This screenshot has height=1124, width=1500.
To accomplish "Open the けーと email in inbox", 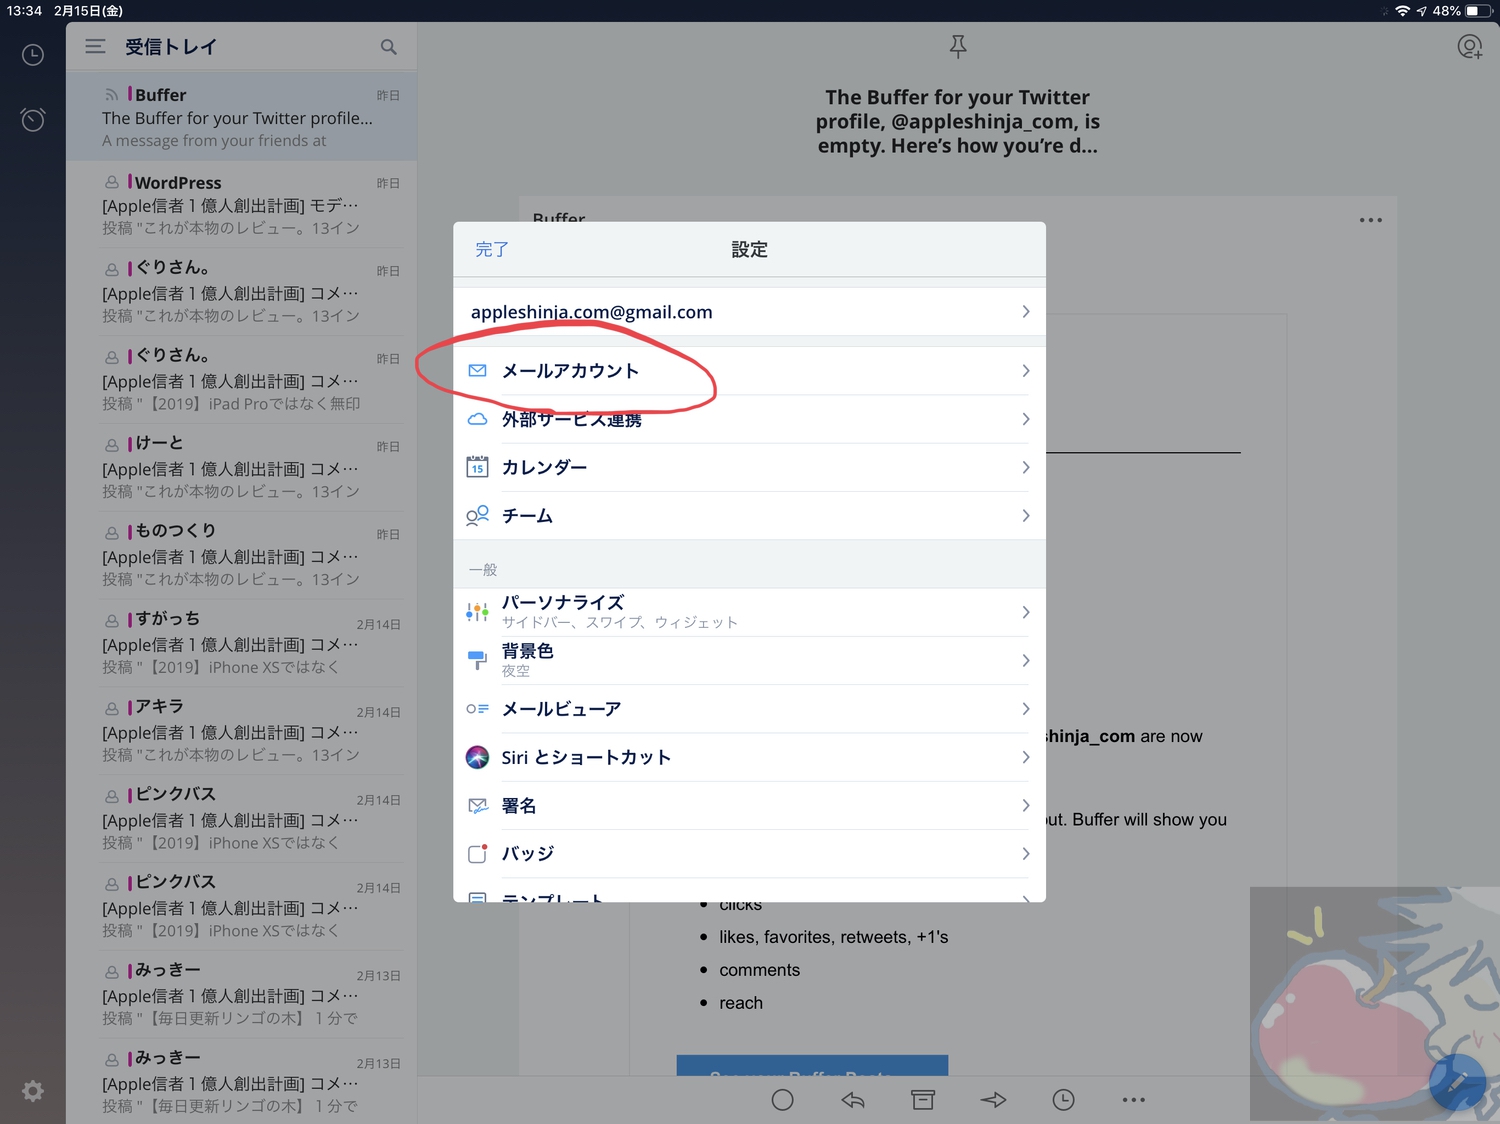I will pyautogui.click(x=241, y=468).
